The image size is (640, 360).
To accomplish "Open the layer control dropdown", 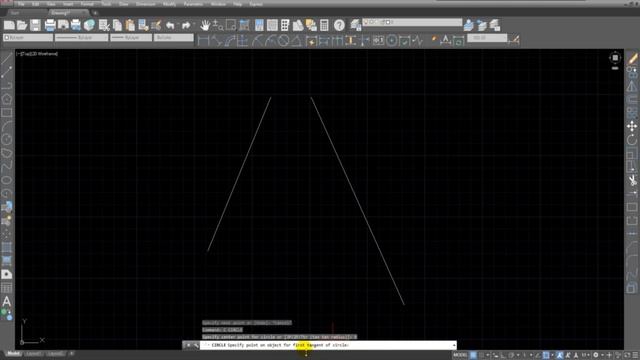I will click(x=412, y=22).
